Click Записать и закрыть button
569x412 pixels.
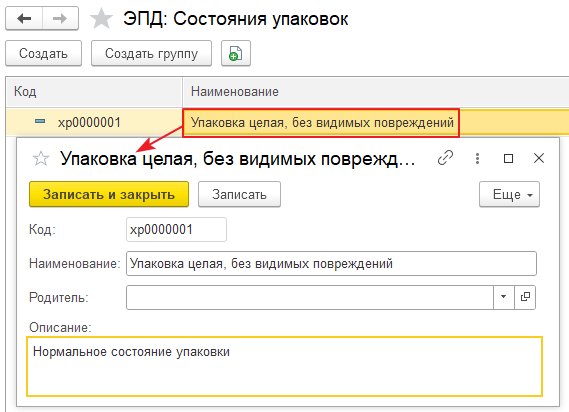click(109, 195)
